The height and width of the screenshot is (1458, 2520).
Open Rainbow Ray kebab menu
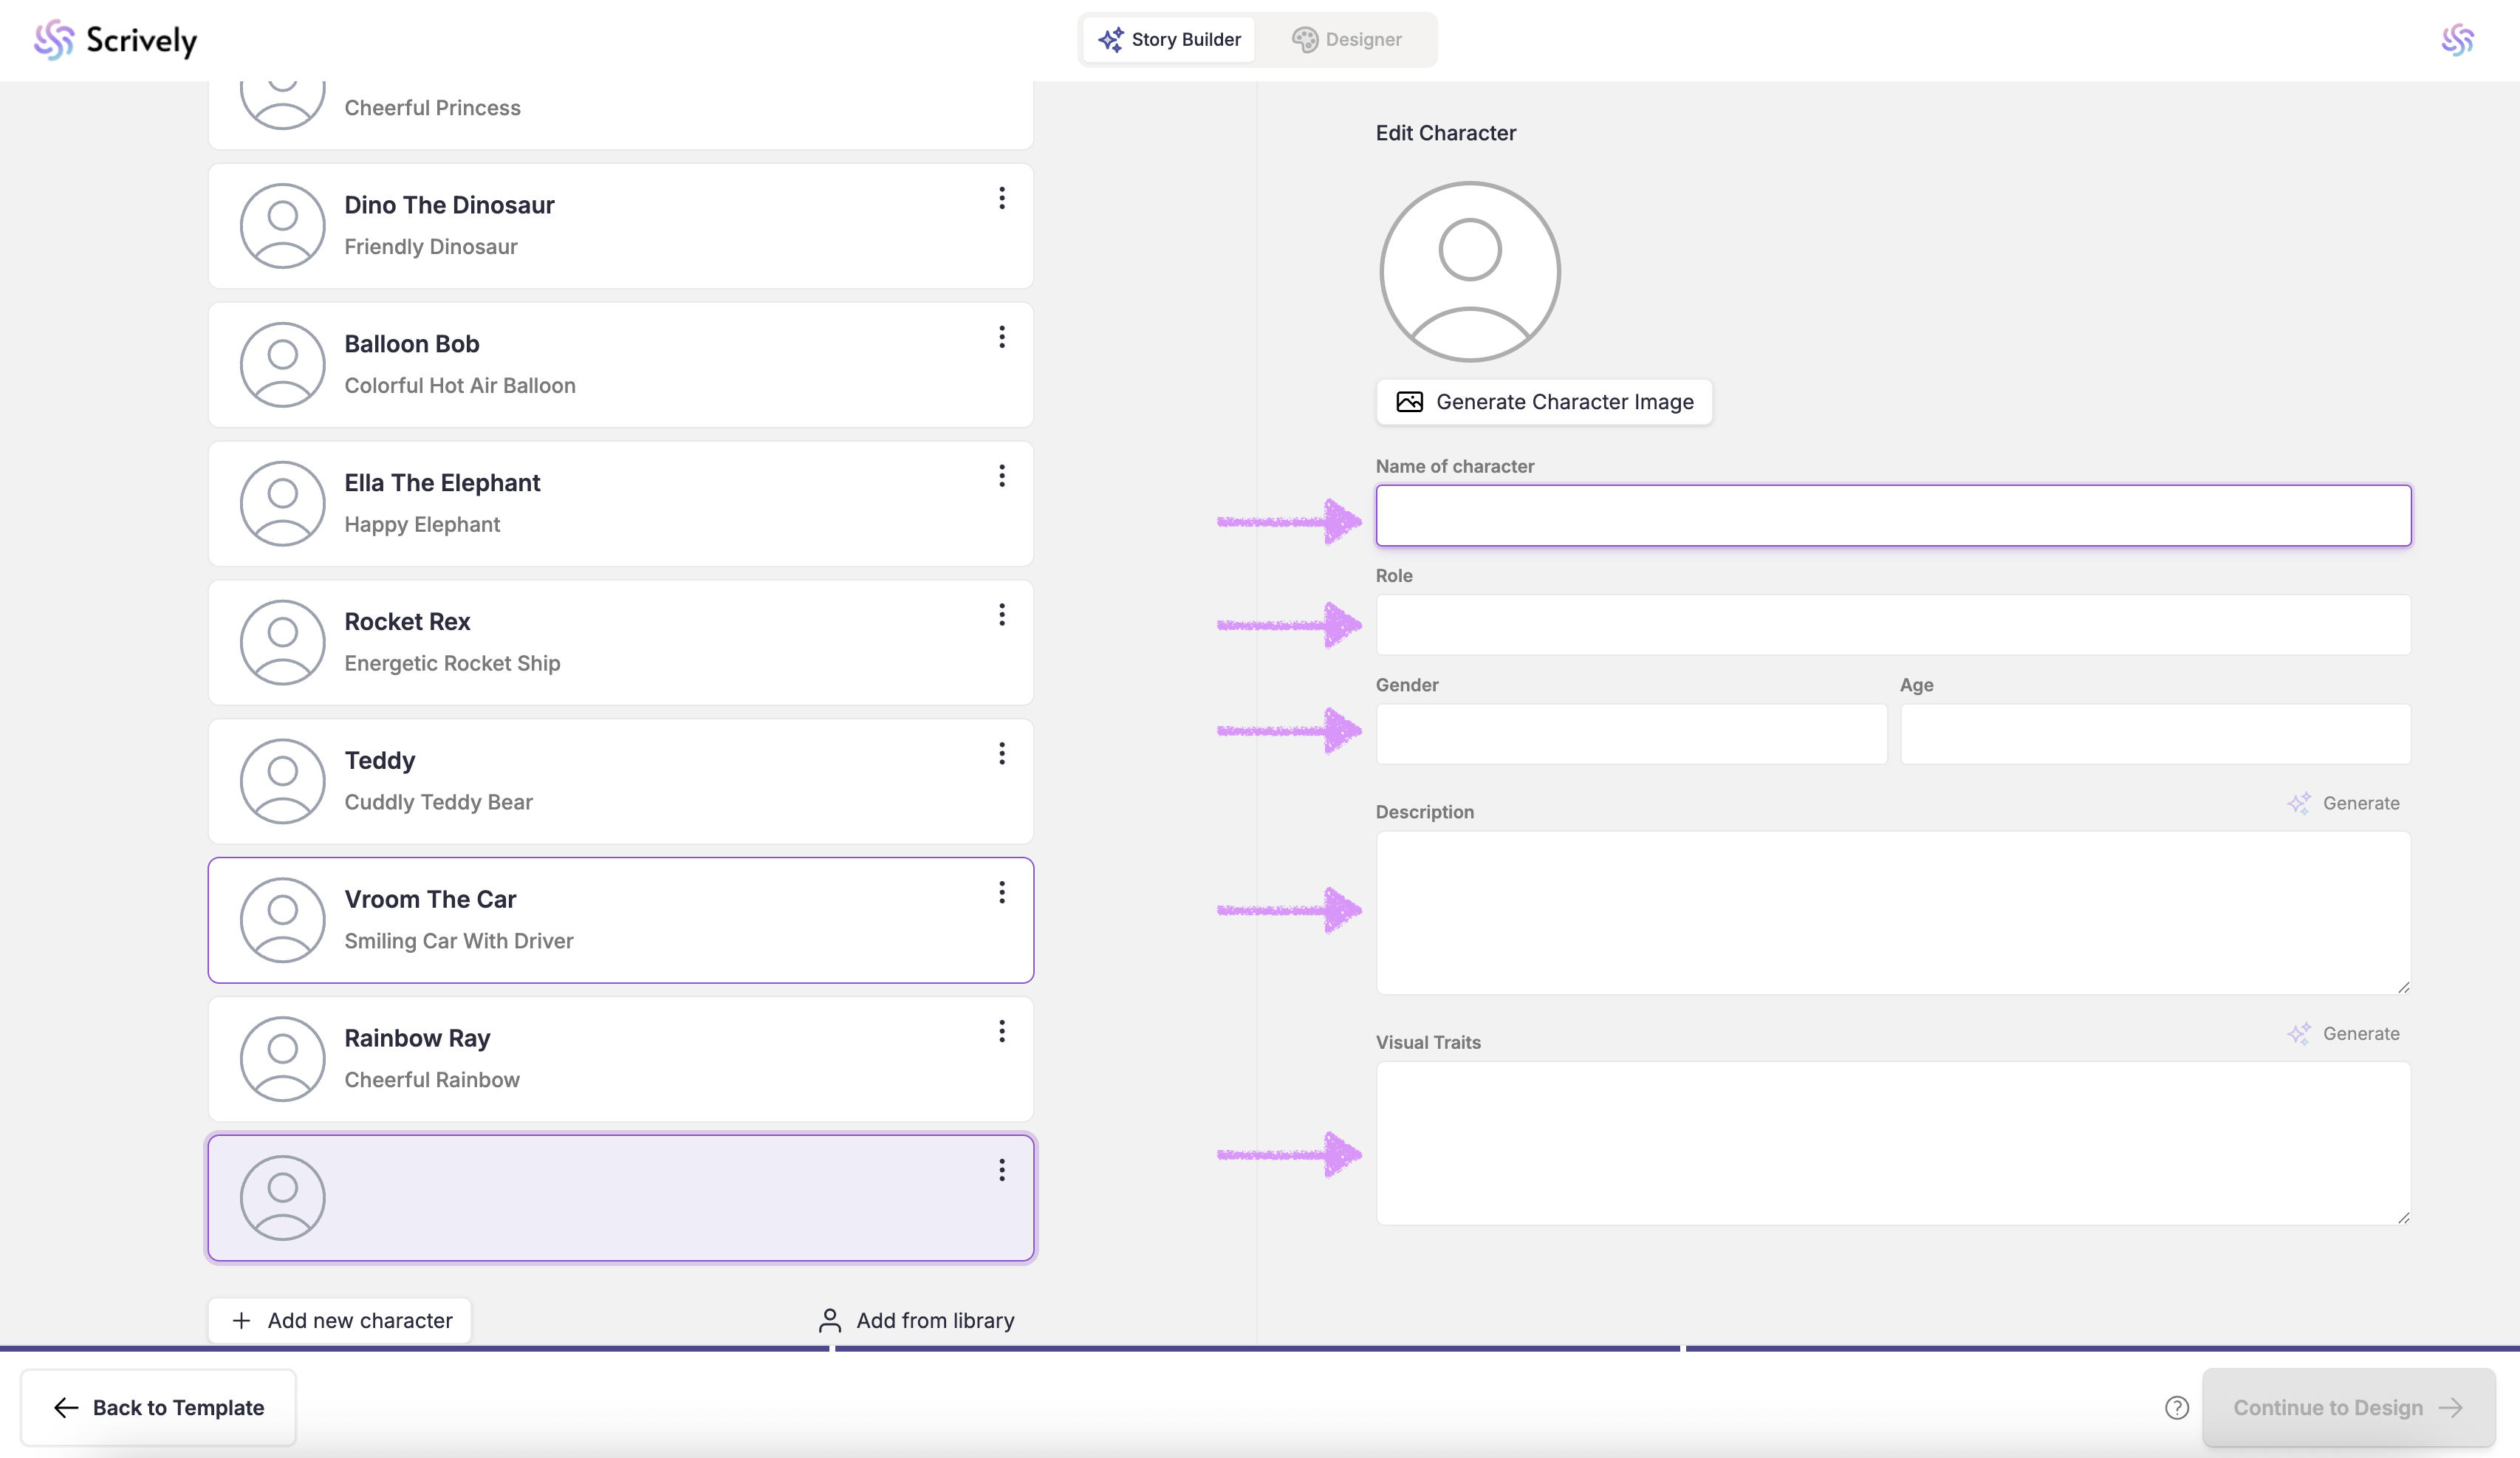1001,1031
